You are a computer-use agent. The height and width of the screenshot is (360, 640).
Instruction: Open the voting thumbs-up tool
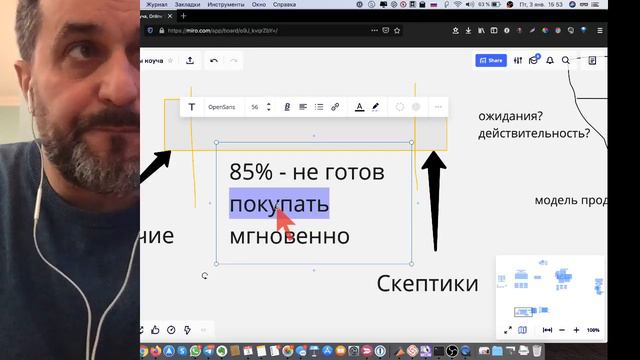pyautogui.click(x=155, y=330)
